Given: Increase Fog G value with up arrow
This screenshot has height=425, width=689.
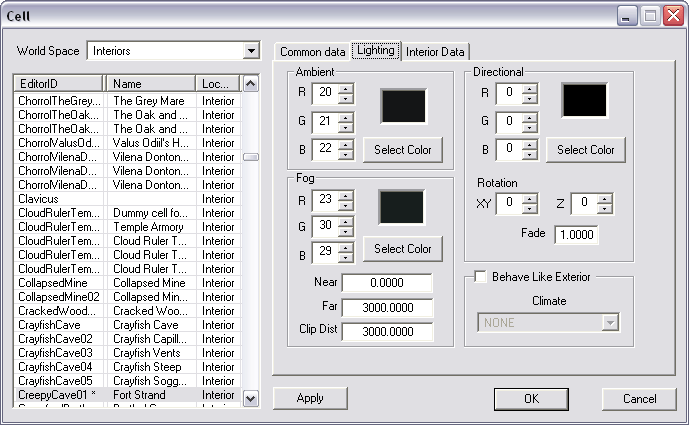Looking at the screenshot, I should [x=346, y=220].
